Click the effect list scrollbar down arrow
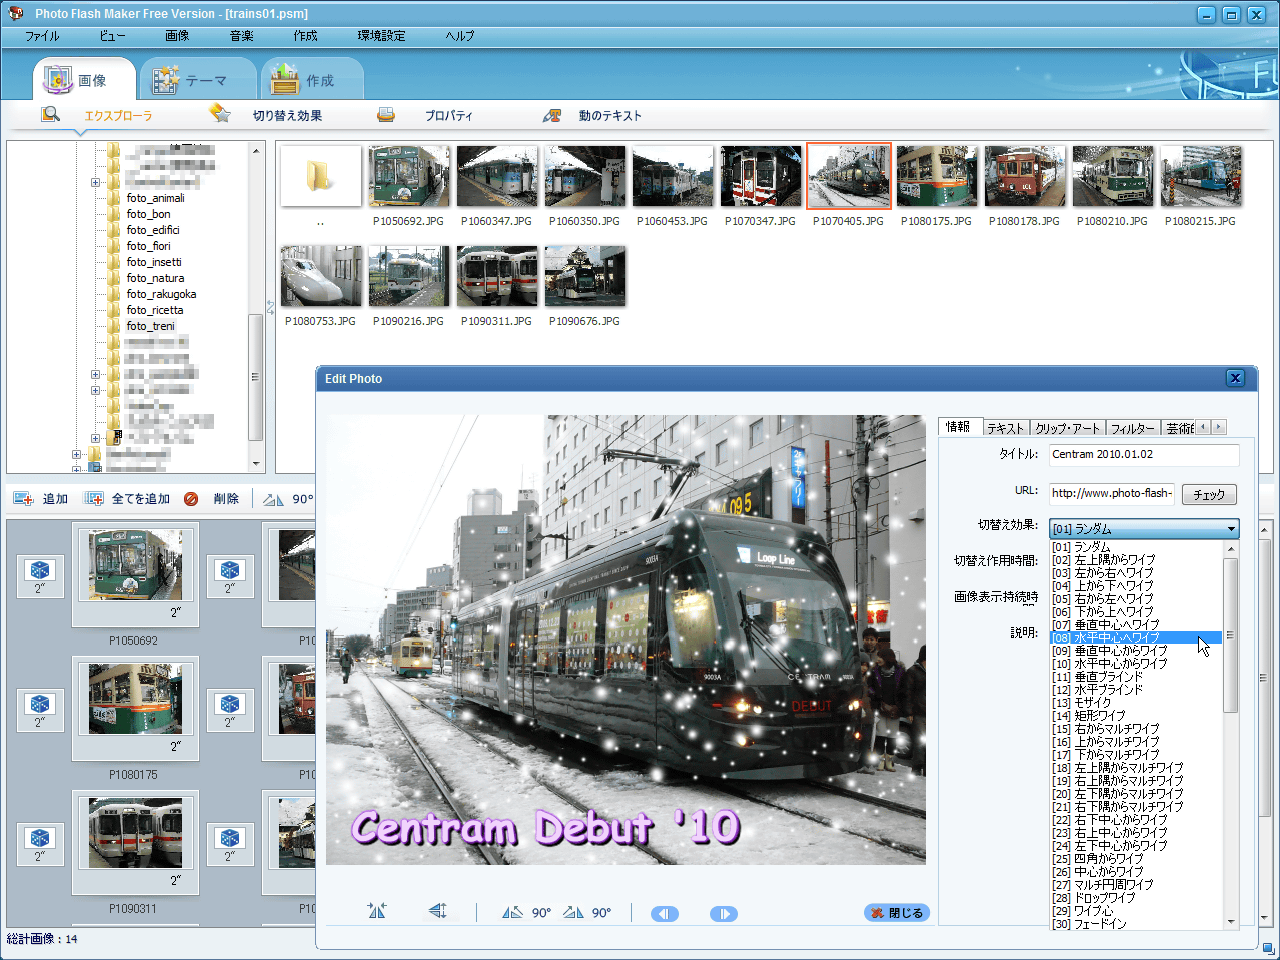Screen dimensions: 1280x960 pos(1231,922)
